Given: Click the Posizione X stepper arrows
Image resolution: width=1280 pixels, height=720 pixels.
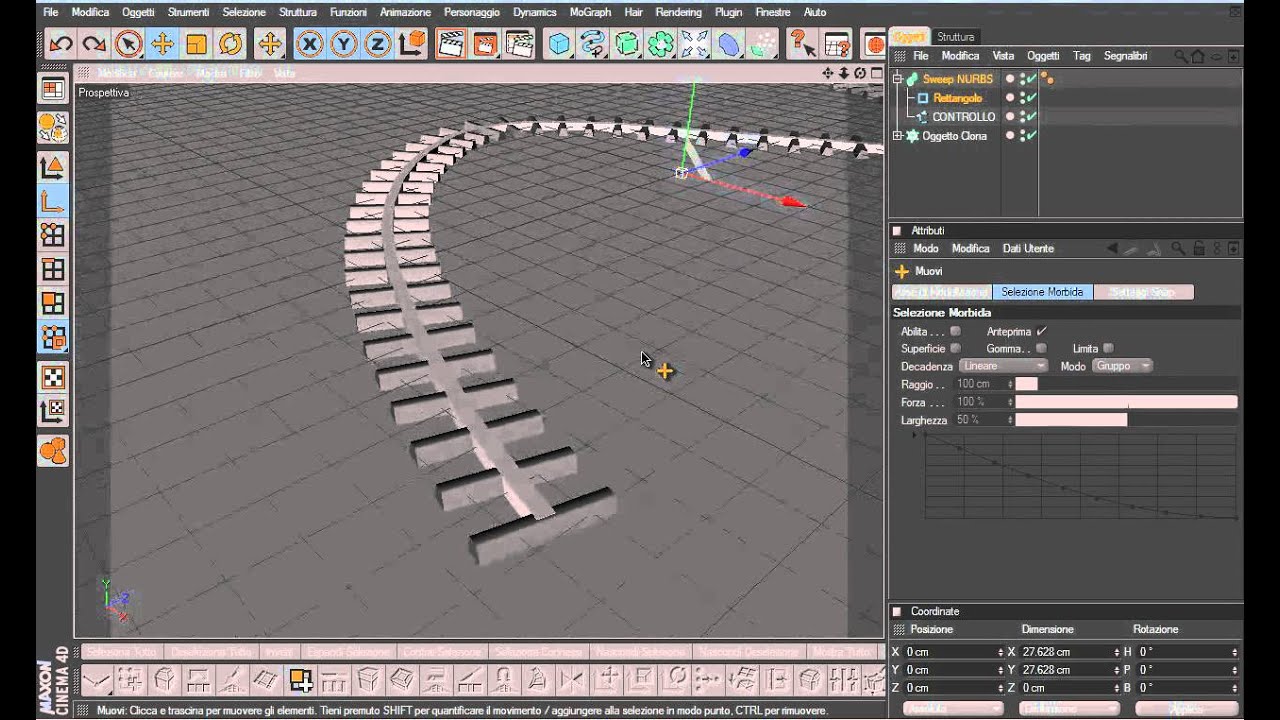Looking at the screenshot, I should click(1001, 652).
